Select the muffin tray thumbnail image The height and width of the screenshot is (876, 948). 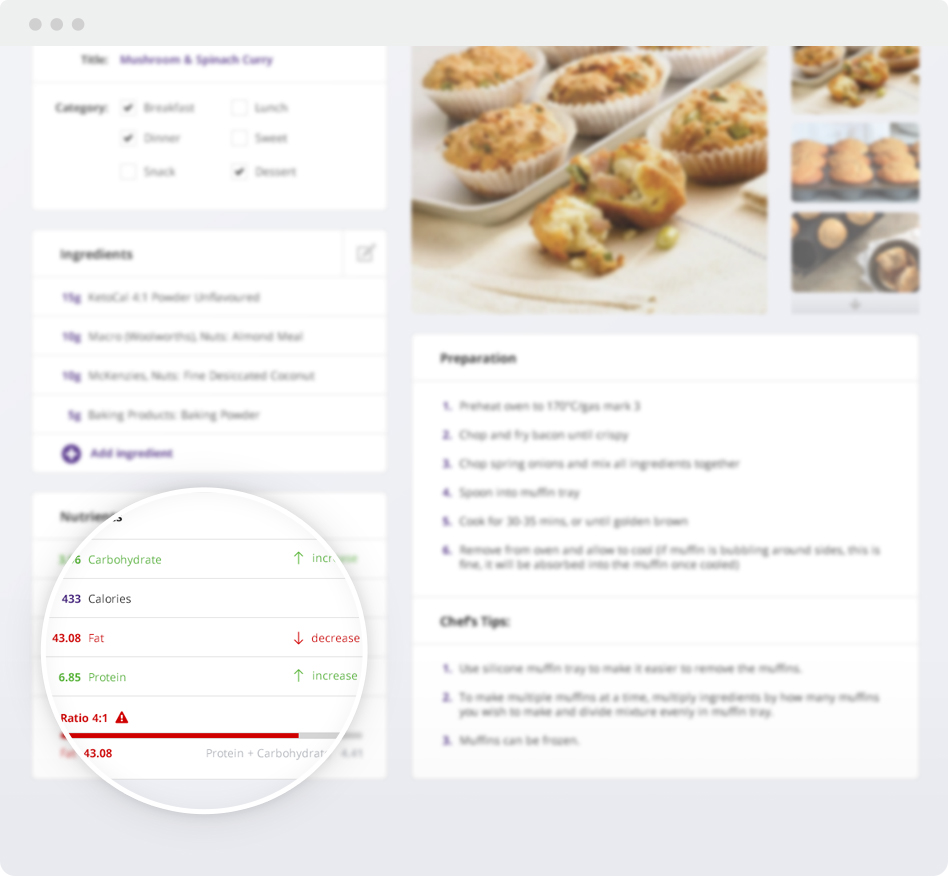pyautogui.click(x=855, y=162)
